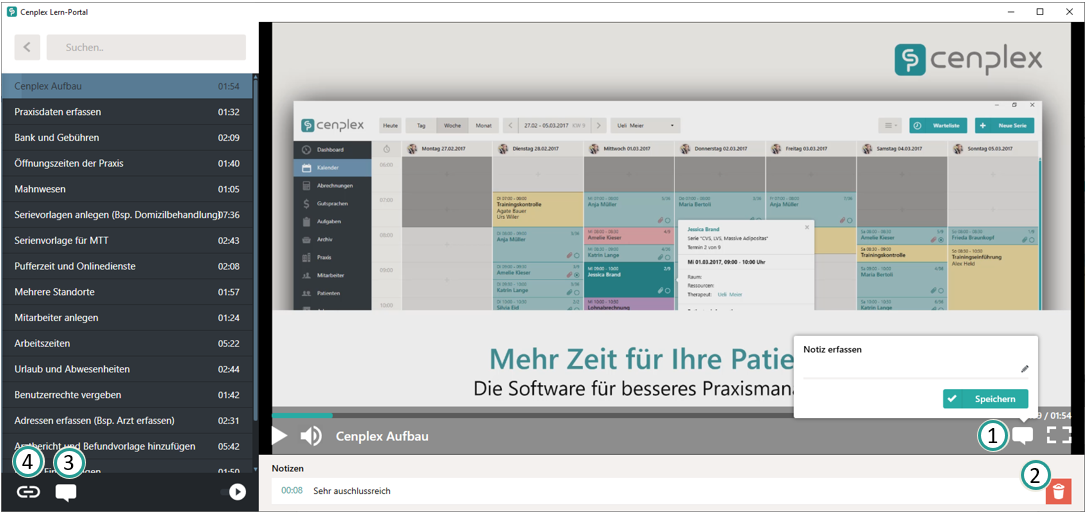Open lesson Benutzerrechte vergeben
This screenshot has height=514, width=1086.
click(128, 395)
